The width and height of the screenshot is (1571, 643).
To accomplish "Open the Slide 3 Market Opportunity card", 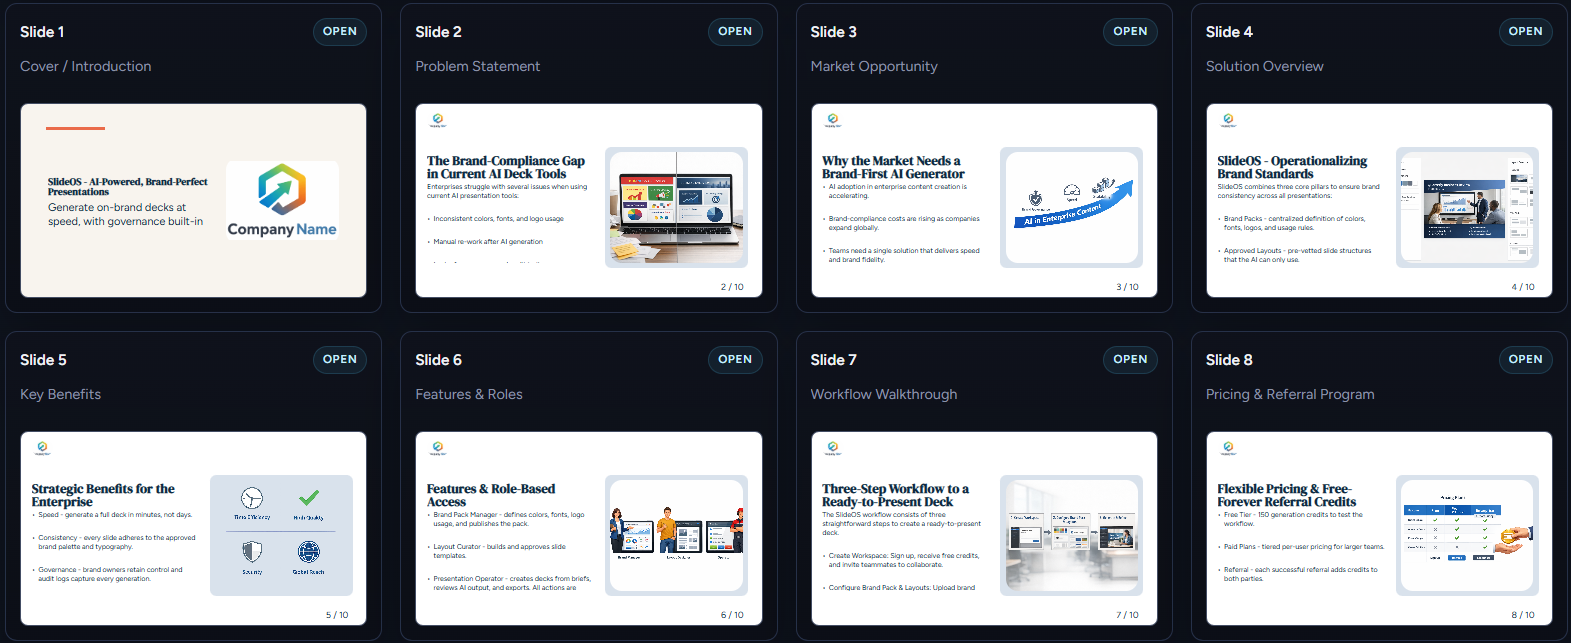I will pos(1130,32).
